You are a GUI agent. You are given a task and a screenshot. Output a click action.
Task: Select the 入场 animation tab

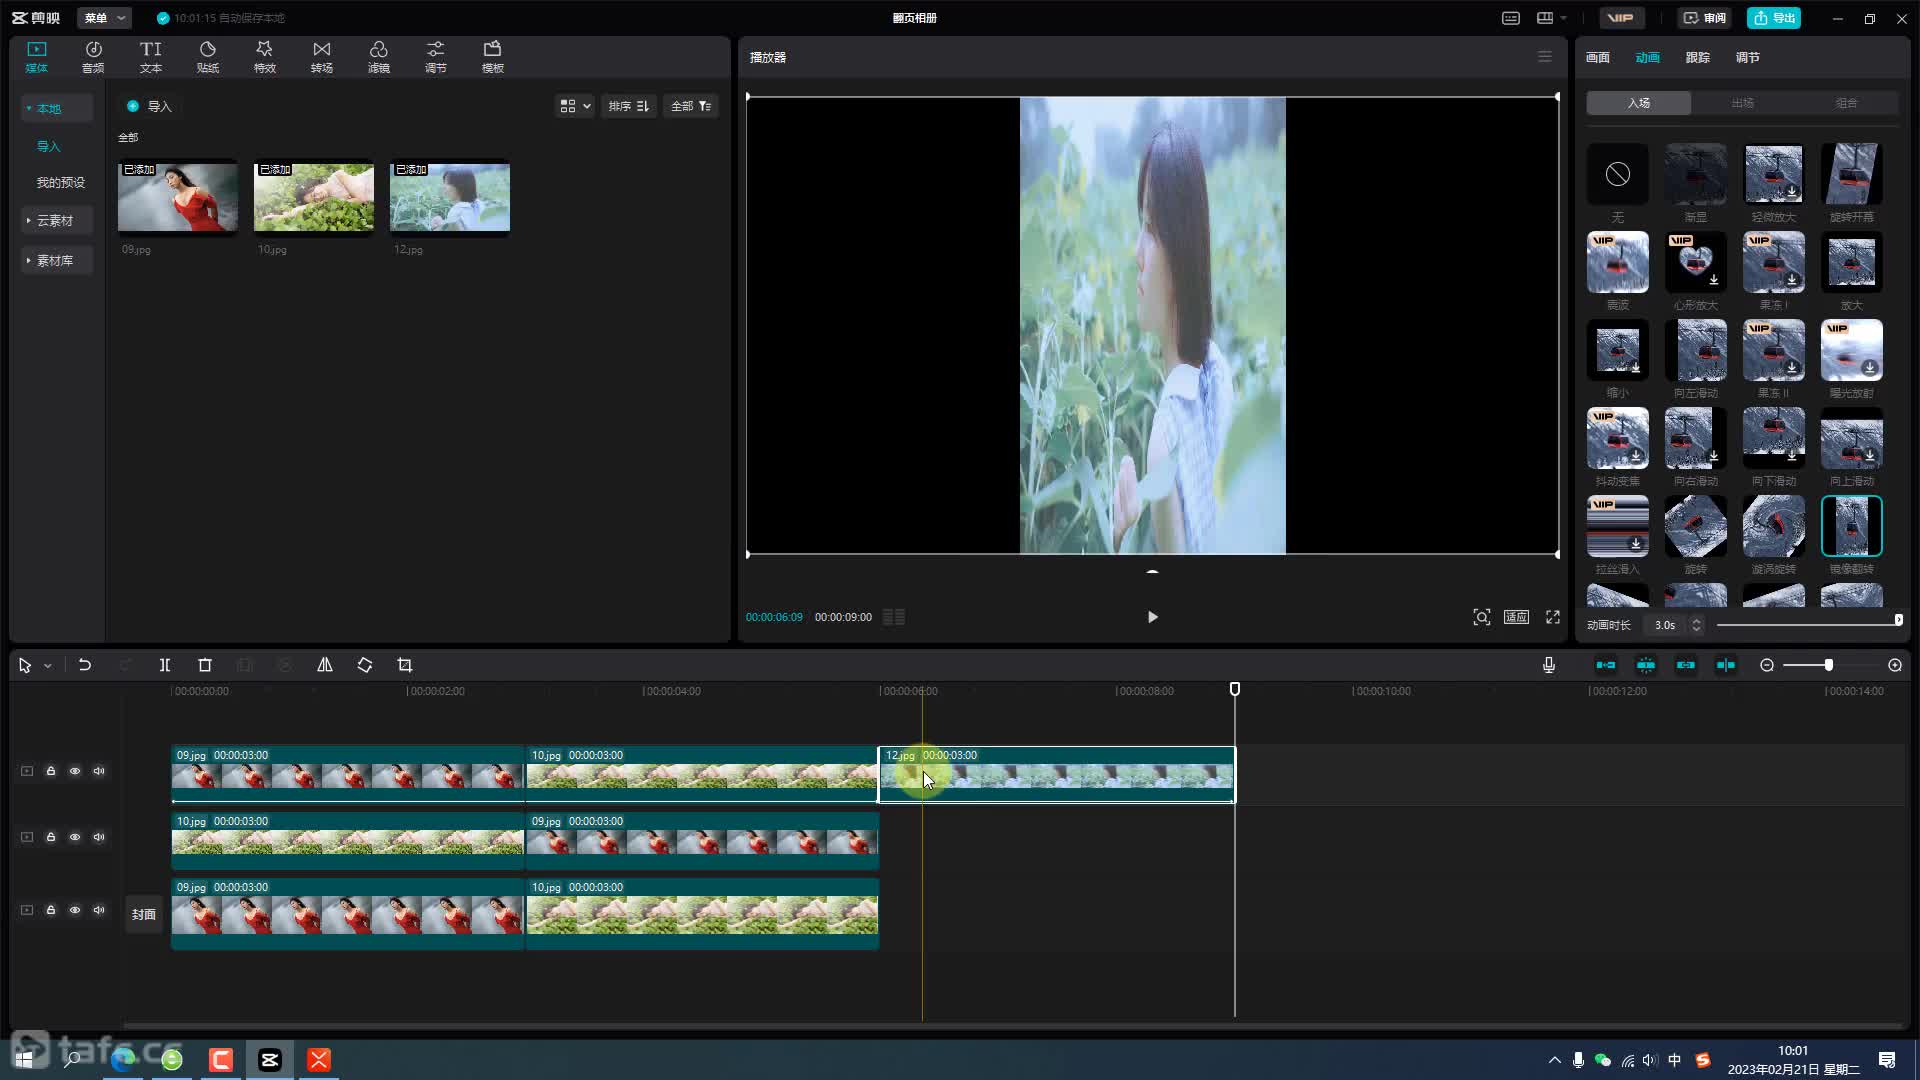click(1639, 103)
